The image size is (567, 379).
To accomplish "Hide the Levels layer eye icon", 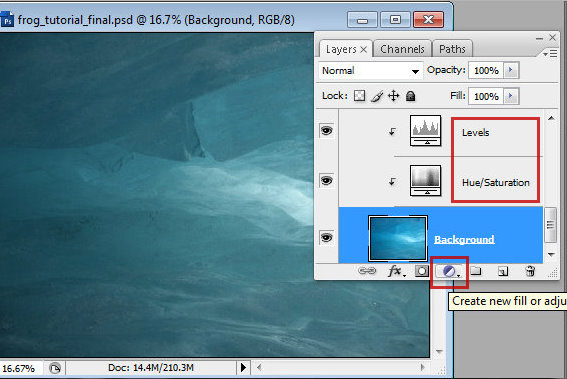I will tap(327, 131).
